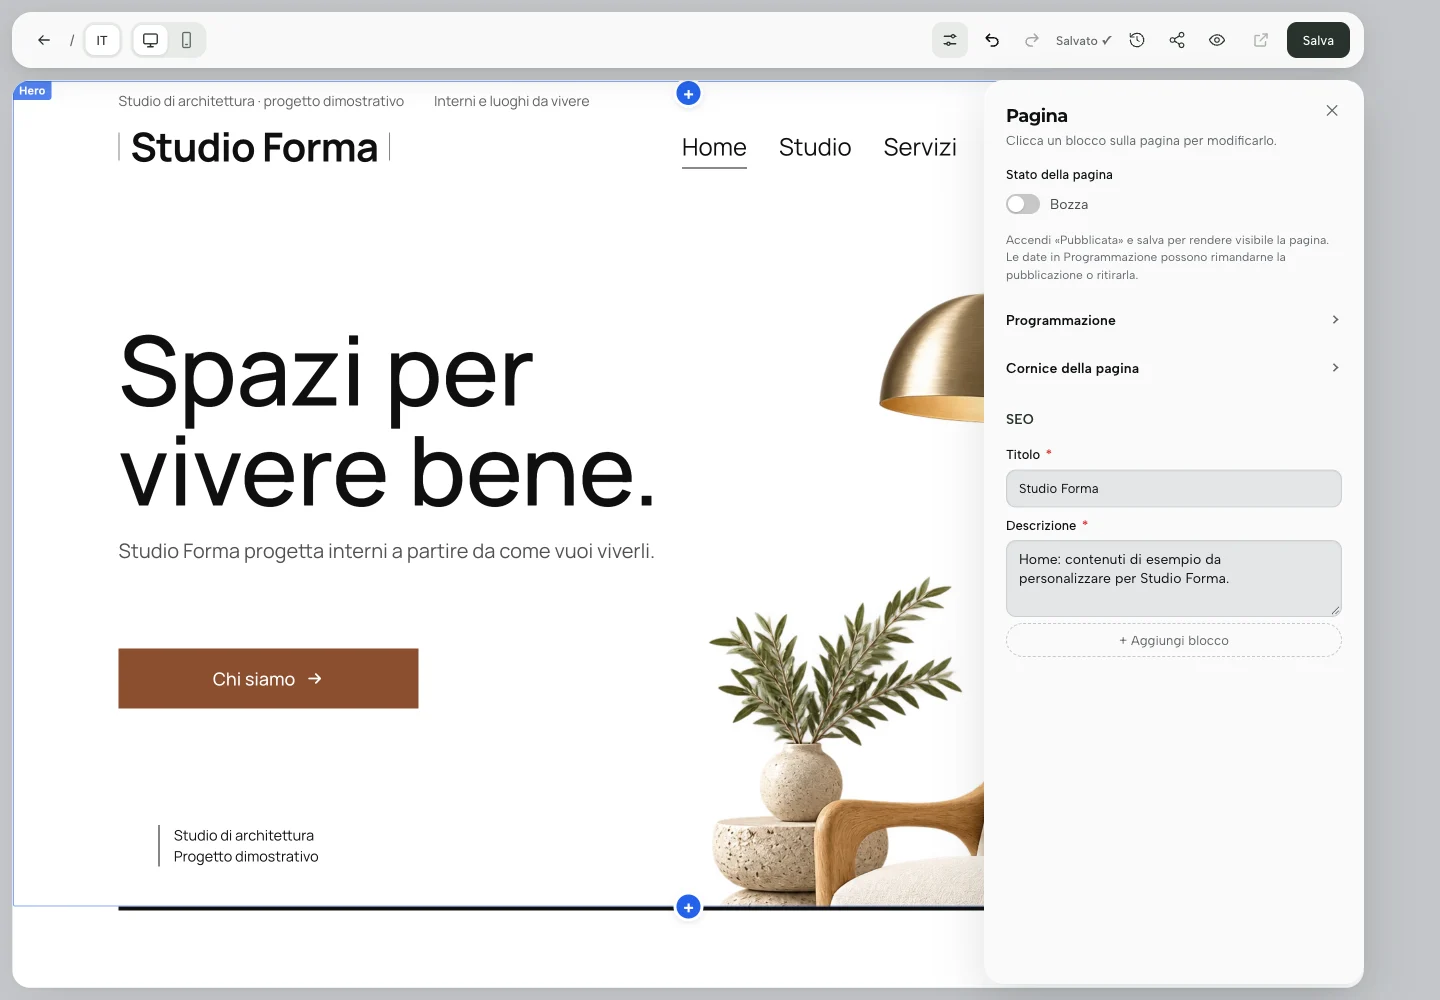The width and height of the screenshot is (1440, 1000).
Task: Click the SEO section label
Action: [x=1020, y=419]
